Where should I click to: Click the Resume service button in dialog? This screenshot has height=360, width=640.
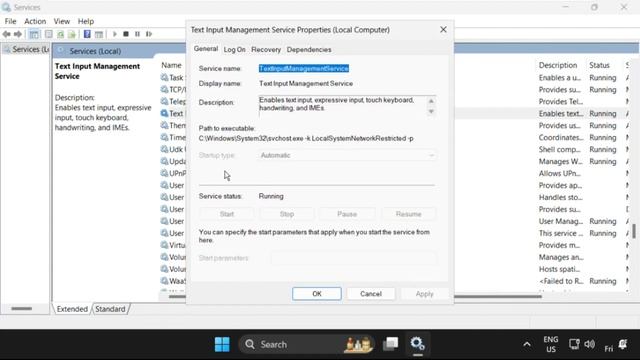click(x=408, y=214)
